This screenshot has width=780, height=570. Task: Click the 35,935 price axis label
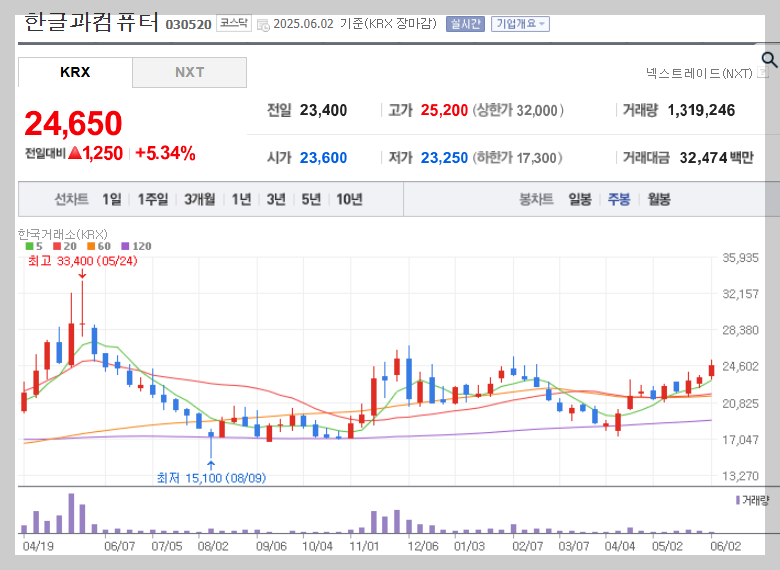click(741, 258)
